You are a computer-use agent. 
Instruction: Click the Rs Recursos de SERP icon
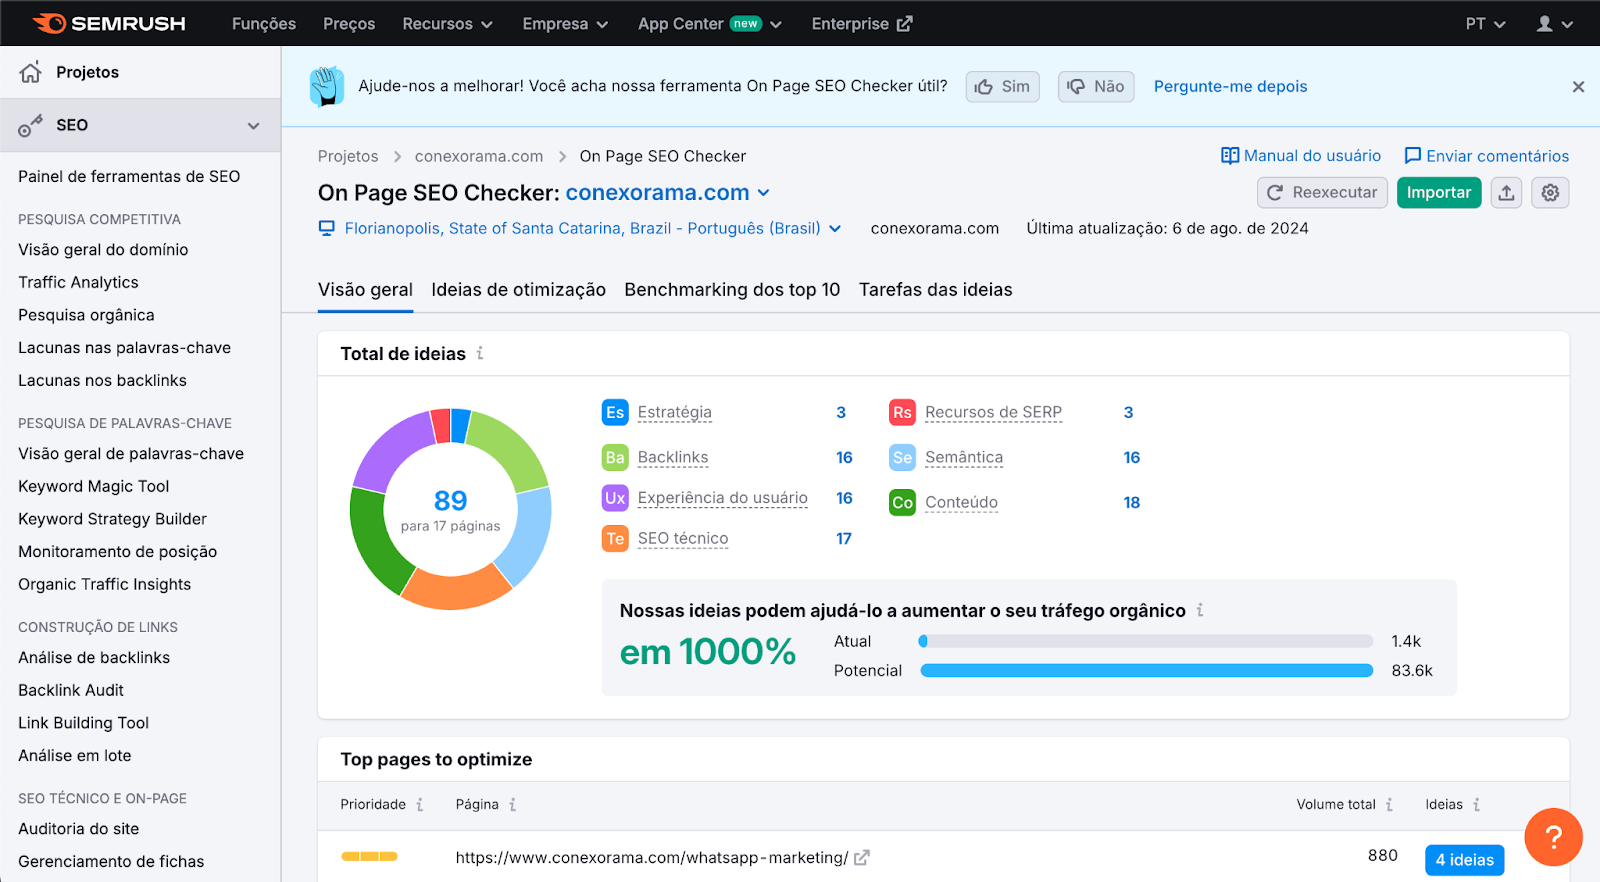tap(902, 412)
